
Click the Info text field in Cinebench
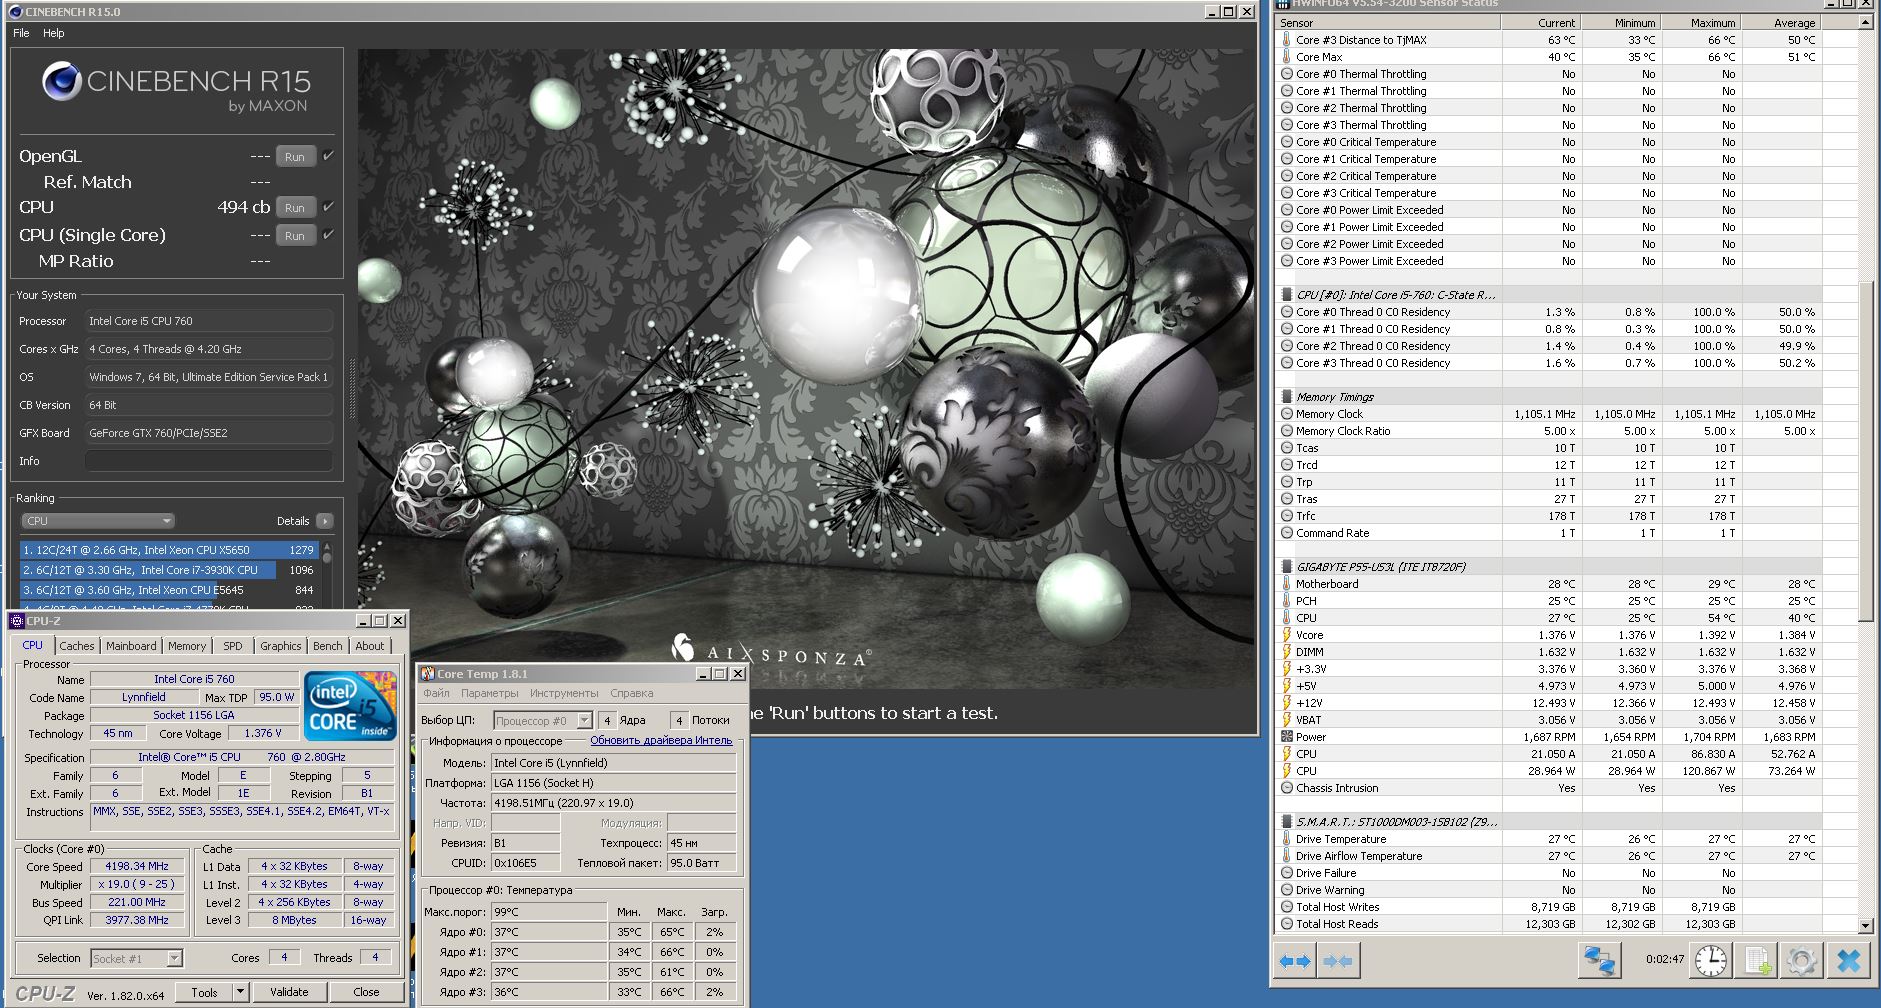(x=208, y=461)
